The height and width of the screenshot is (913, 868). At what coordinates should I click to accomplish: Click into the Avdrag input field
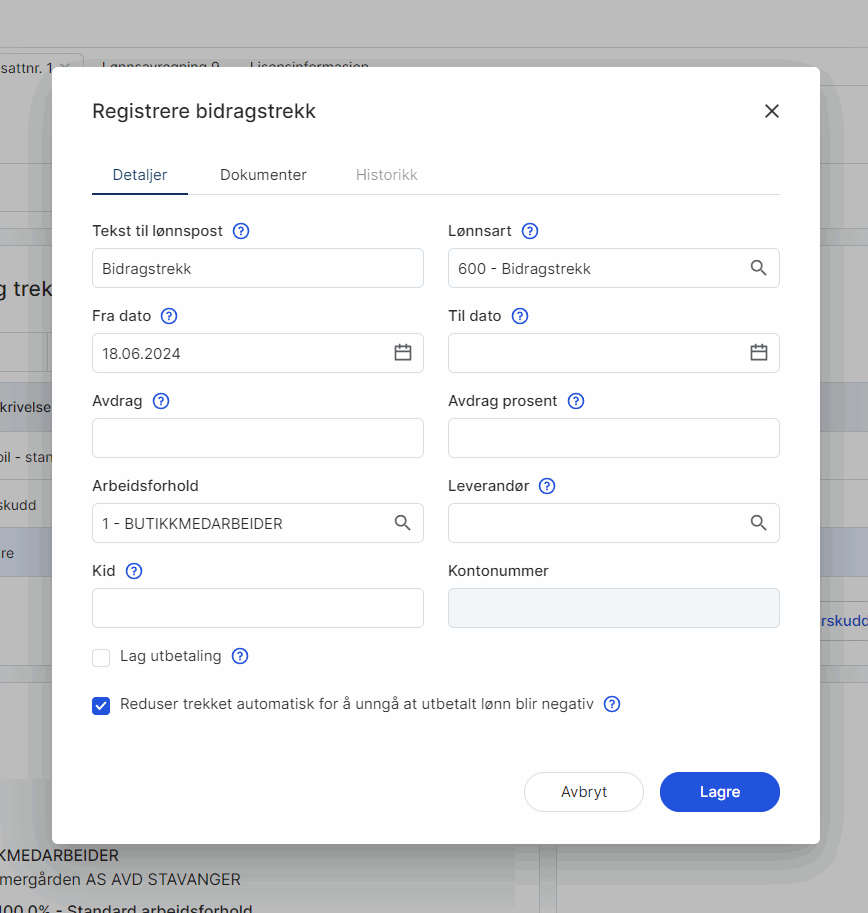pos(258,438)
